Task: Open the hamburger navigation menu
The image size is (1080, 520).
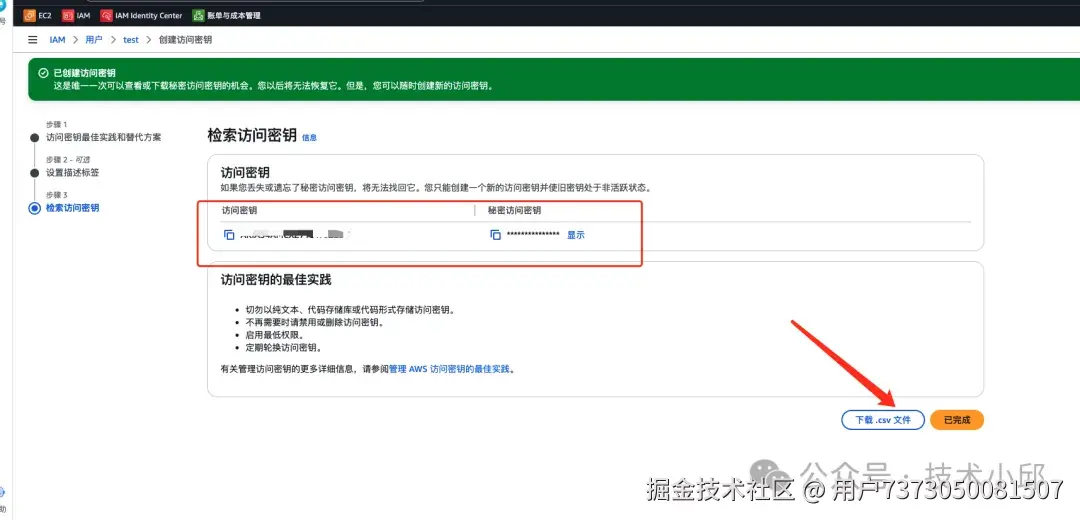Action: [32, 40]
